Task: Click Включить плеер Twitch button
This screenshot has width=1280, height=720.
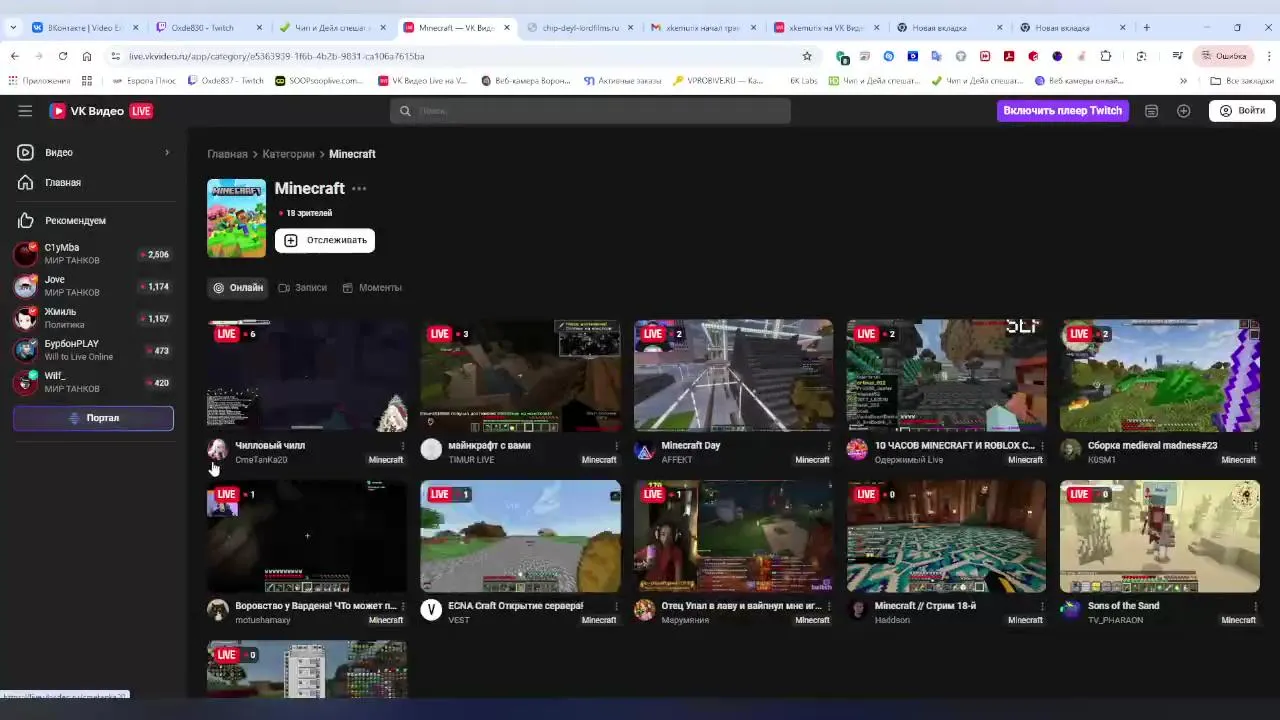Action: pos(1063,111)
